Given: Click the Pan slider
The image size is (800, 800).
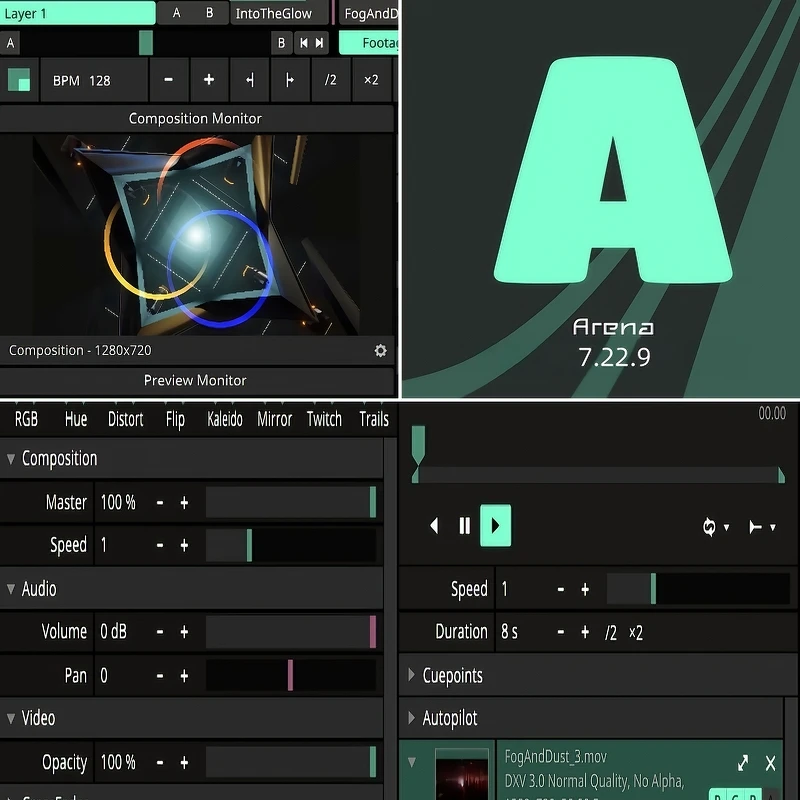Looking at the screenshot, I should [x=291, y=675].
